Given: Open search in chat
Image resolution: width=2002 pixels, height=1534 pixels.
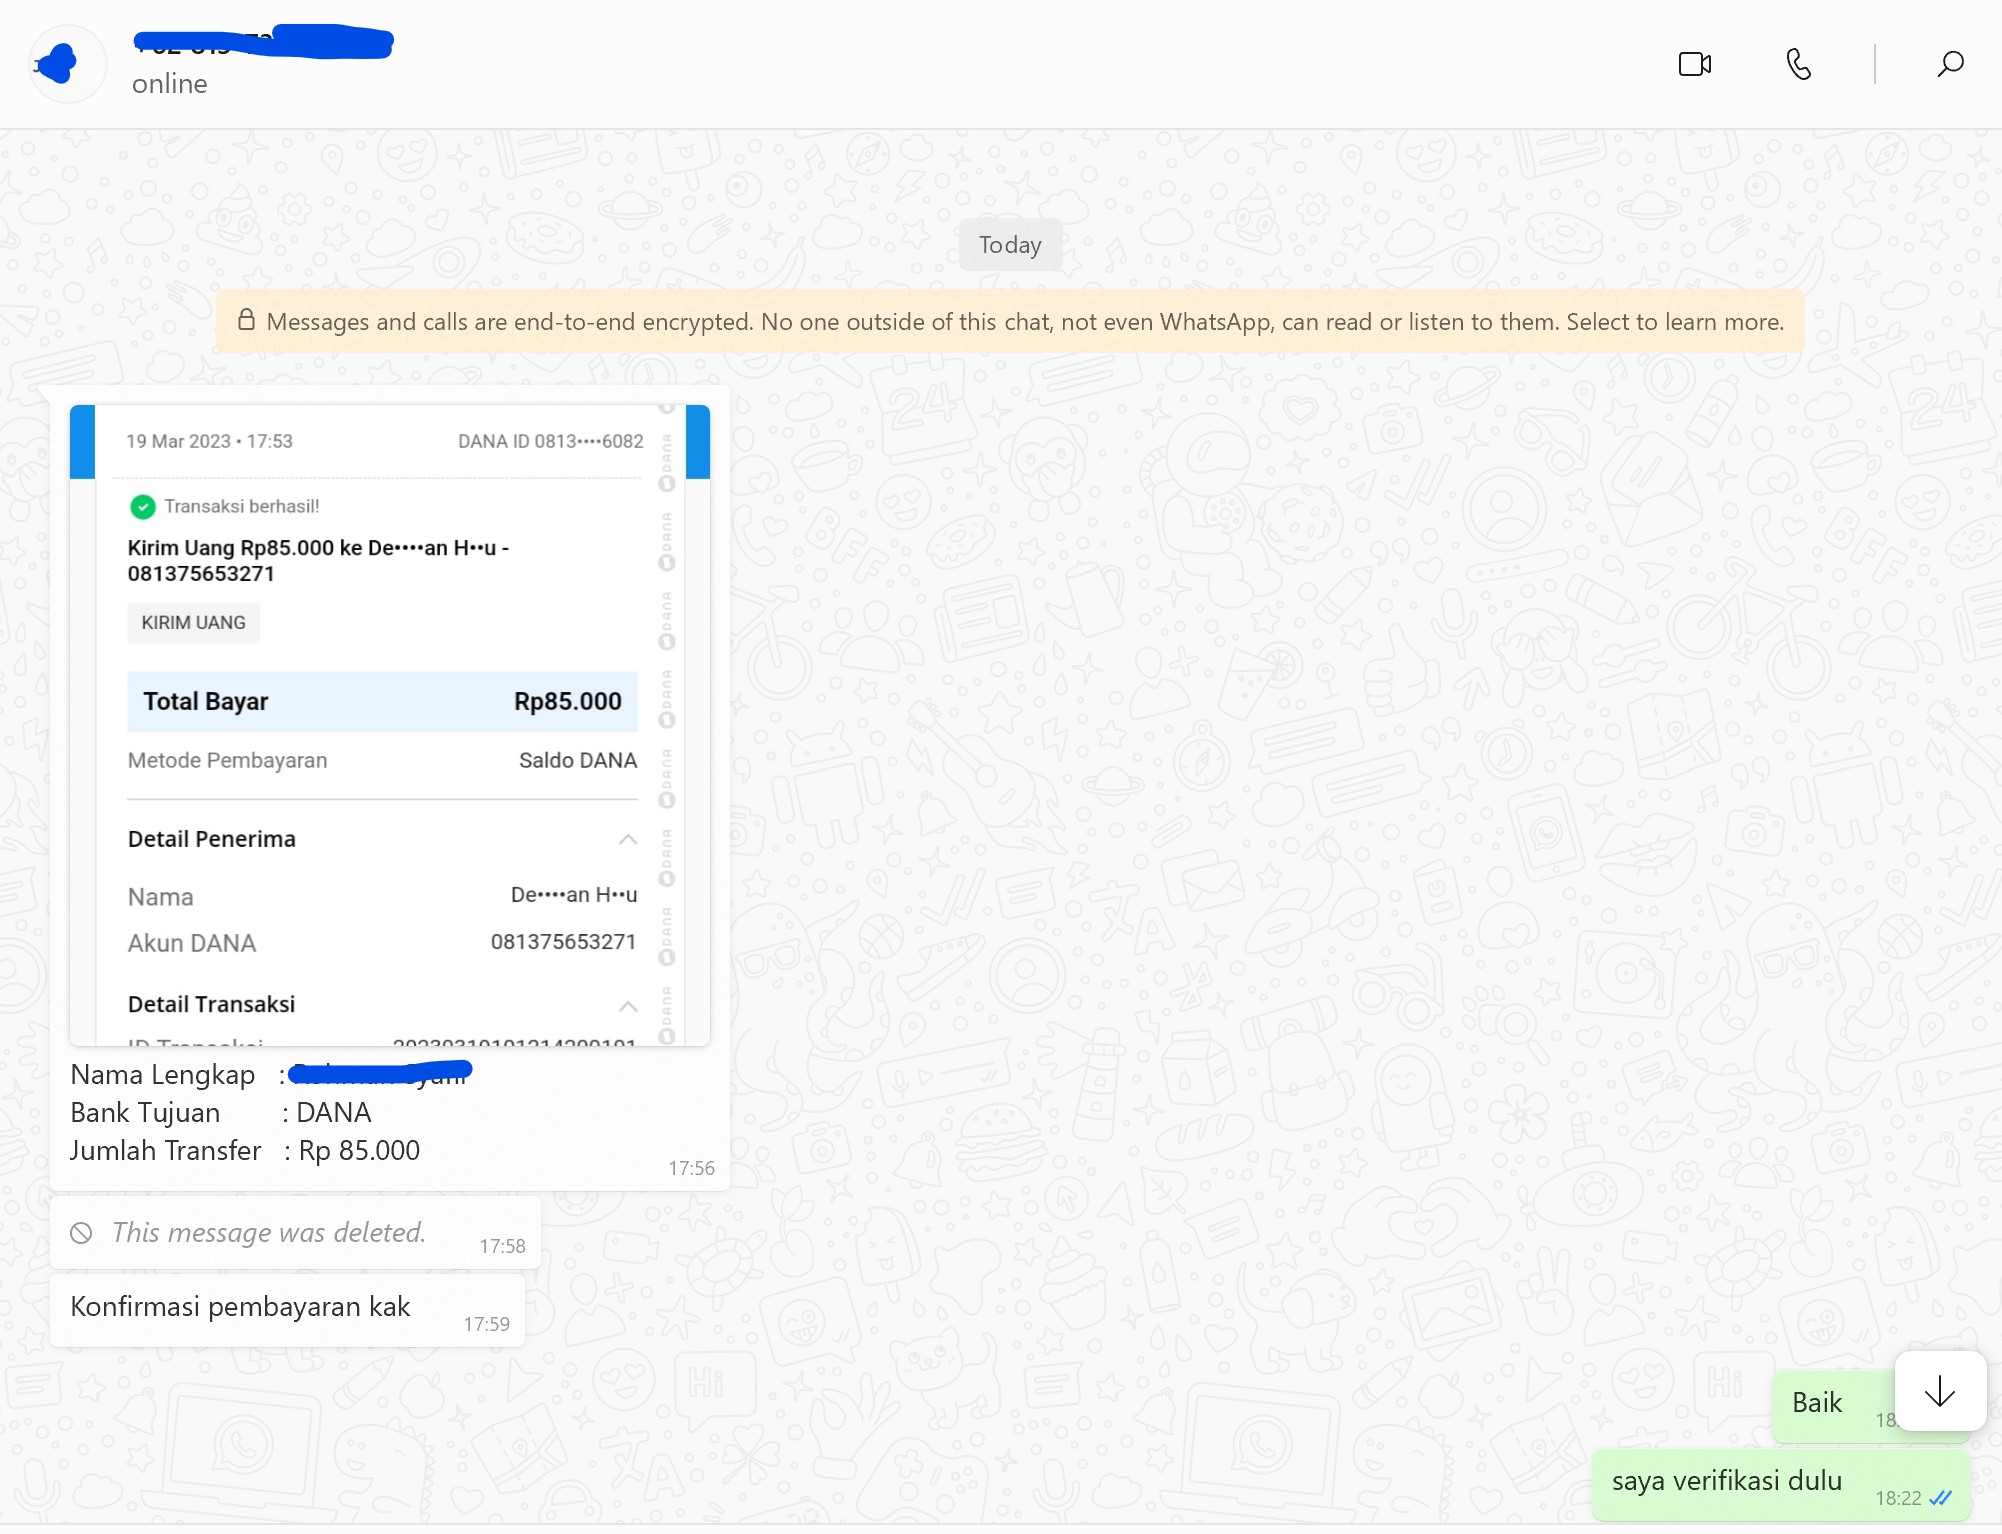Looking at the screenshot, I should pyautogui.click(x=1950, y=64).
